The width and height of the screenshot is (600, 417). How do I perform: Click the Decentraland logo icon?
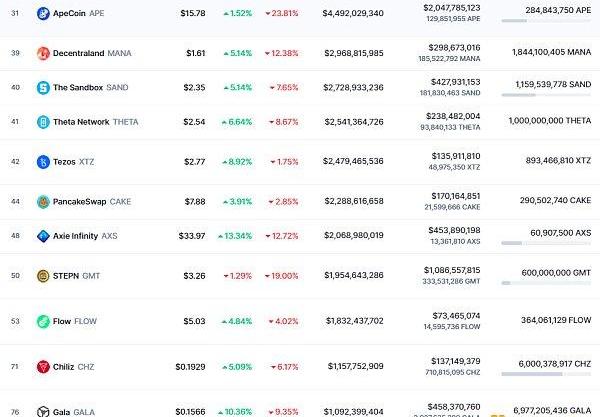(x=43, y=53)
